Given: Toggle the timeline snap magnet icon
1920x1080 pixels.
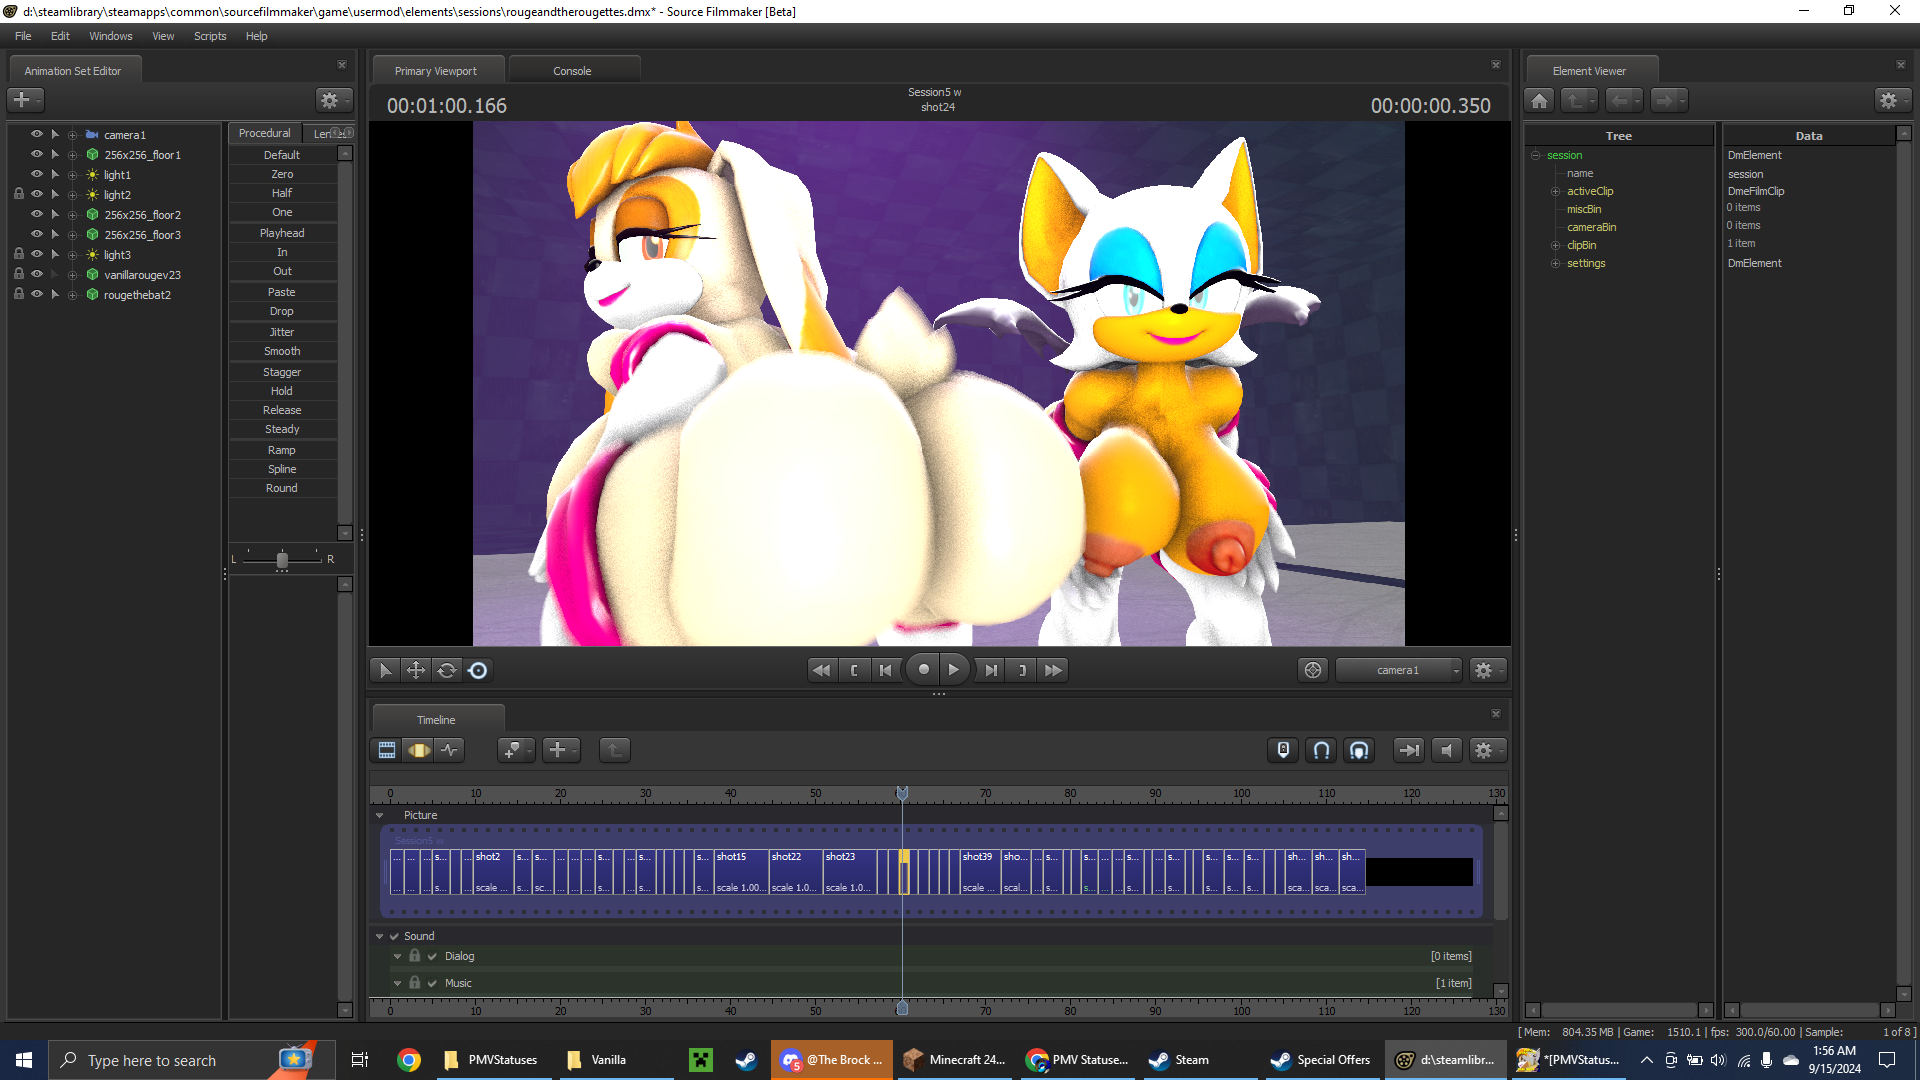Looking at the screenshot, I should coord(1321,750).
